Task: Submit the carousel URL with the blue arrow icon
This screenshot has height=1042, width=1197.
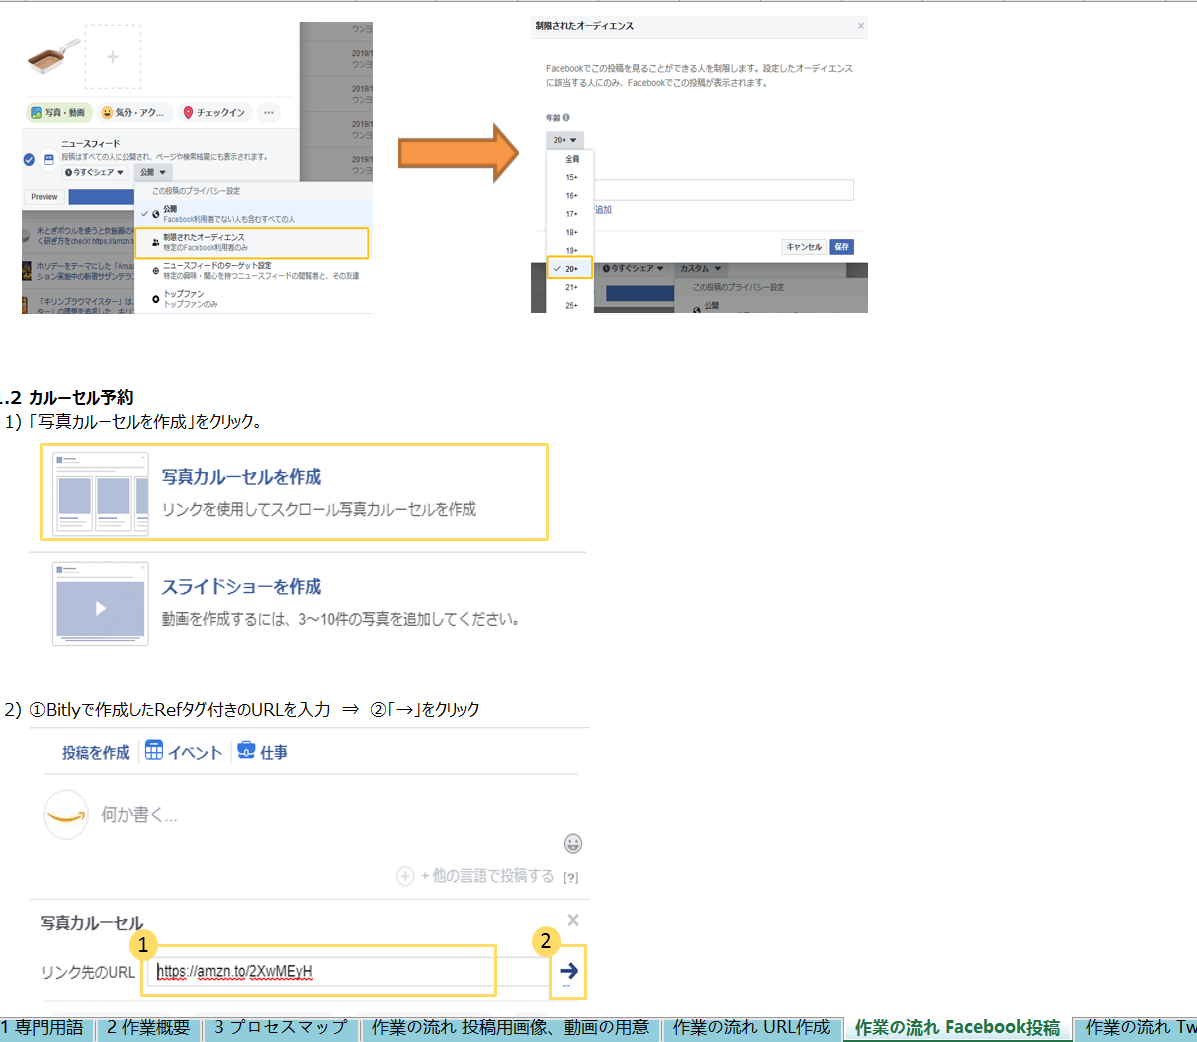Action: 569,971
